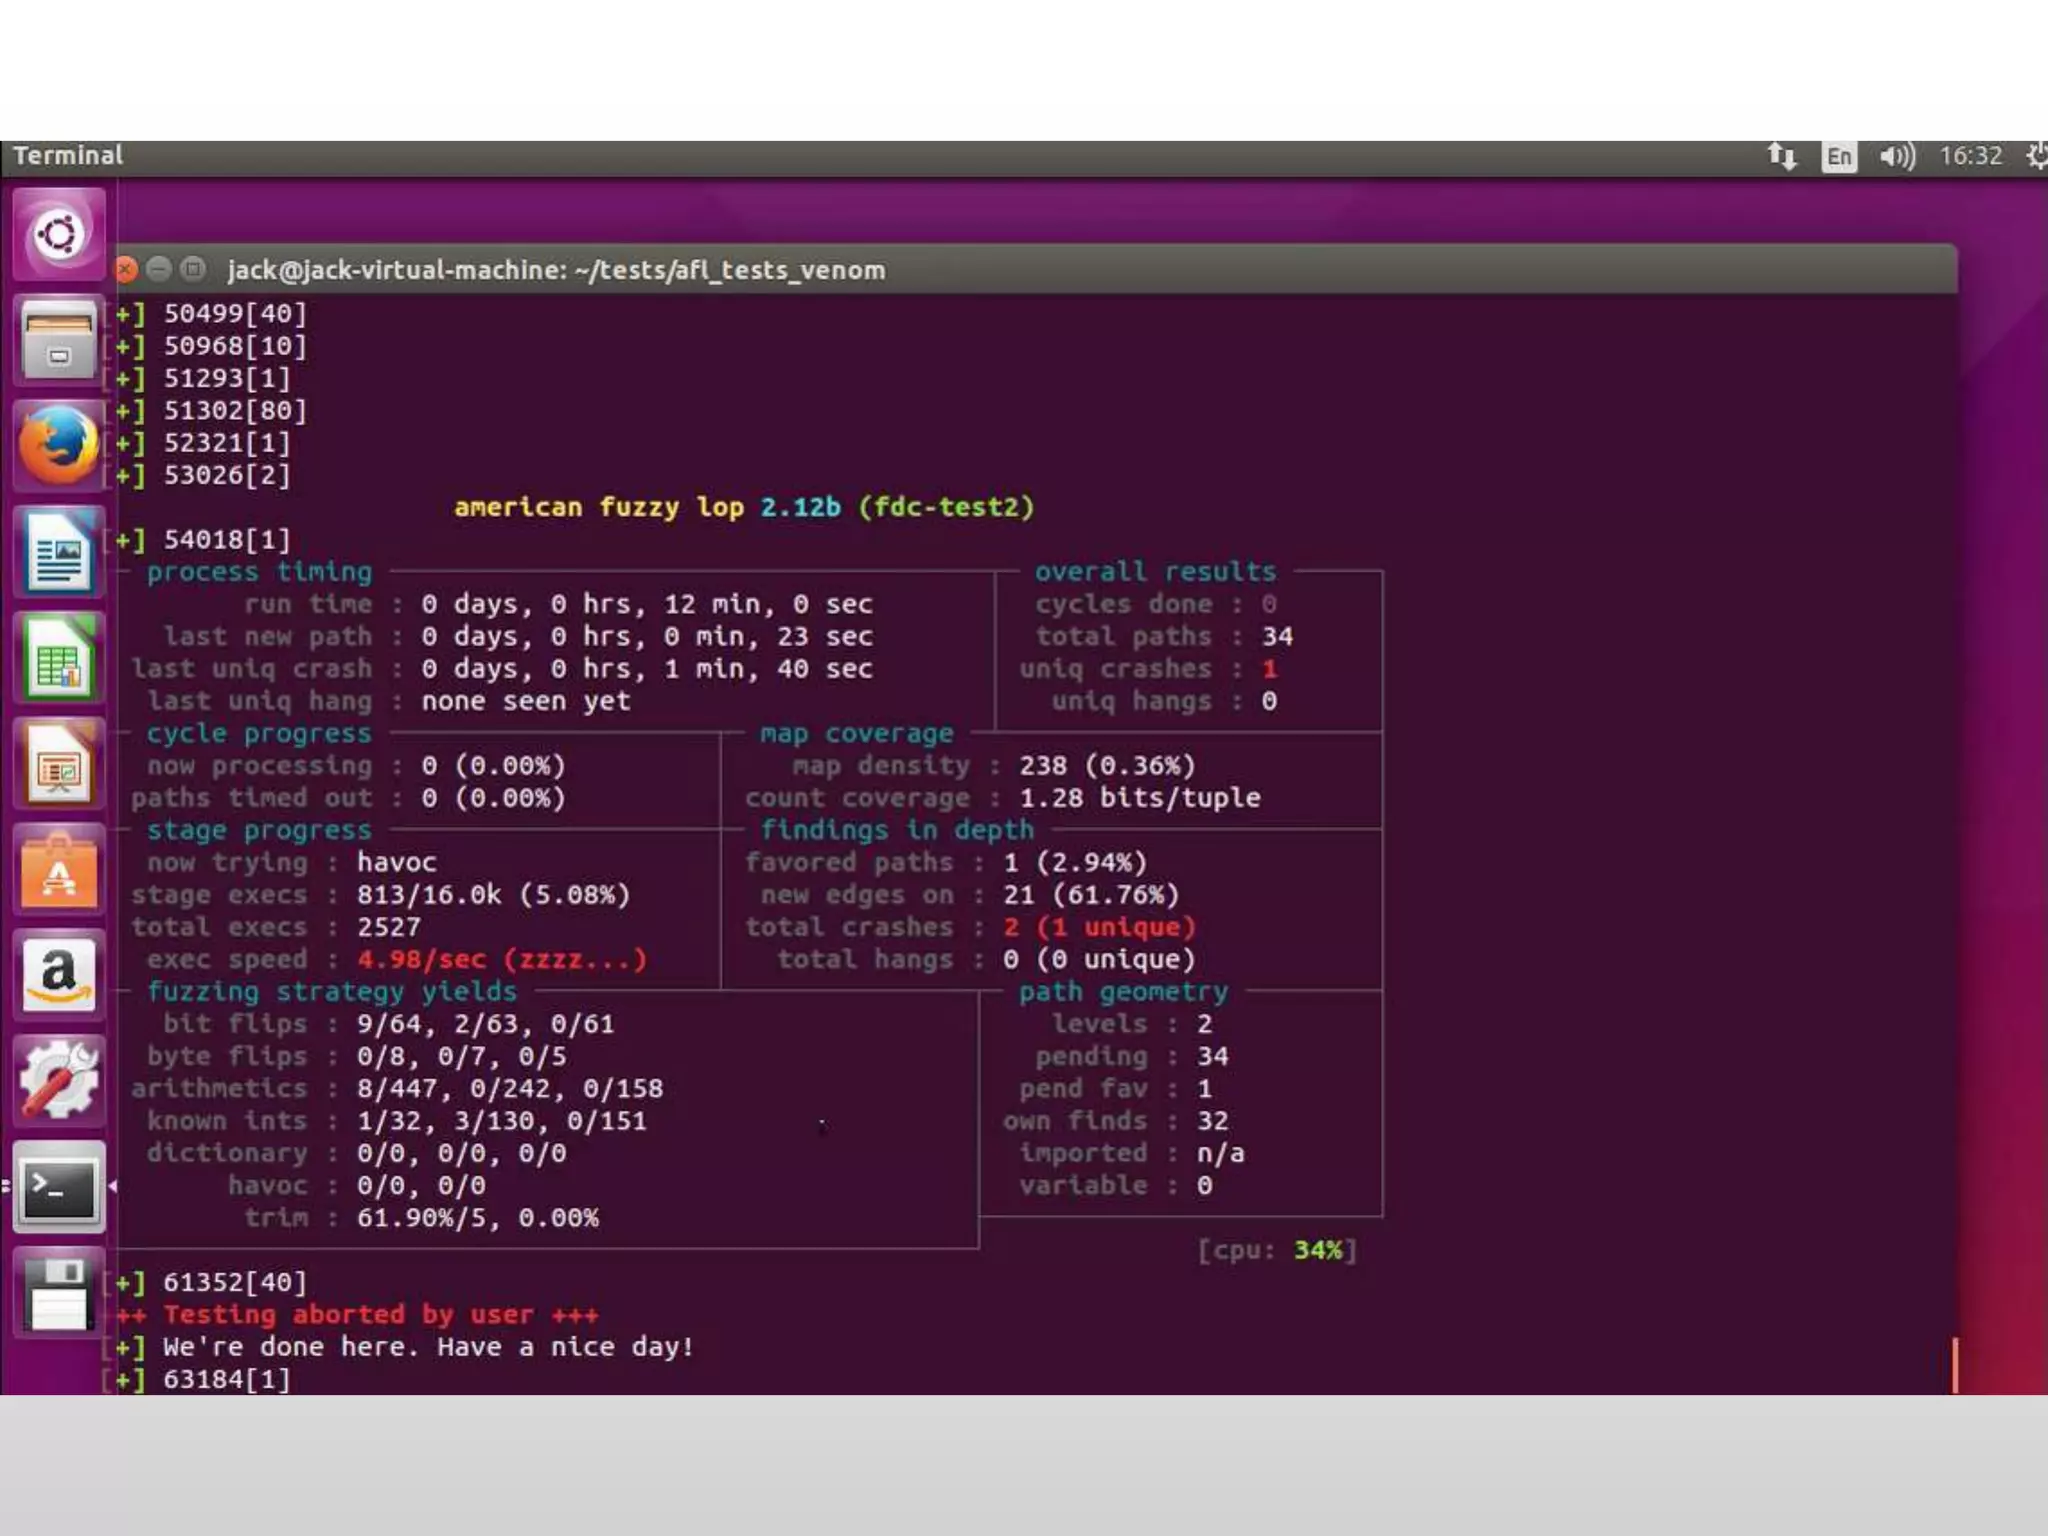Click the floppy disk drive icon

pos(58,1293)
